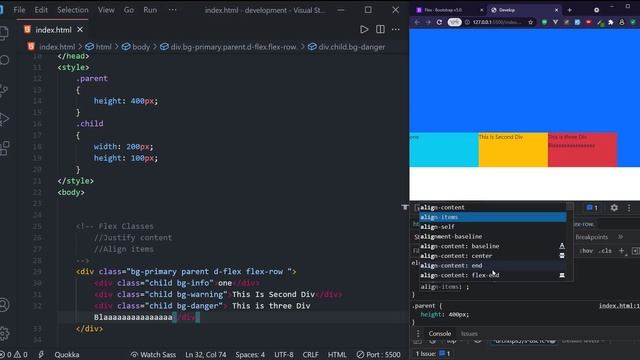Select align-items autocomplete suggestion
Viewport: 640px width, 360px height.
(493, 217)
